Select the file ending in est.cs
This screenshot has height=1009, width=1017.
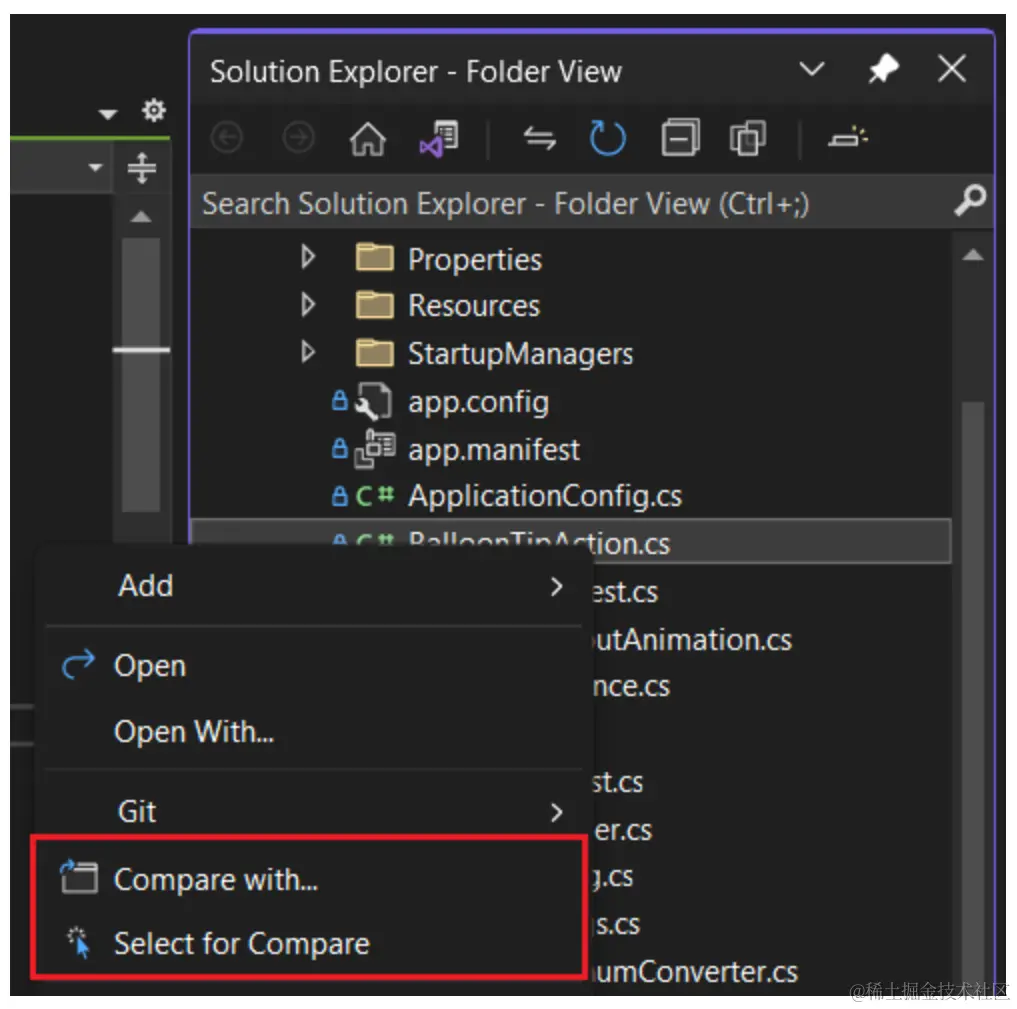pos(625,592)
